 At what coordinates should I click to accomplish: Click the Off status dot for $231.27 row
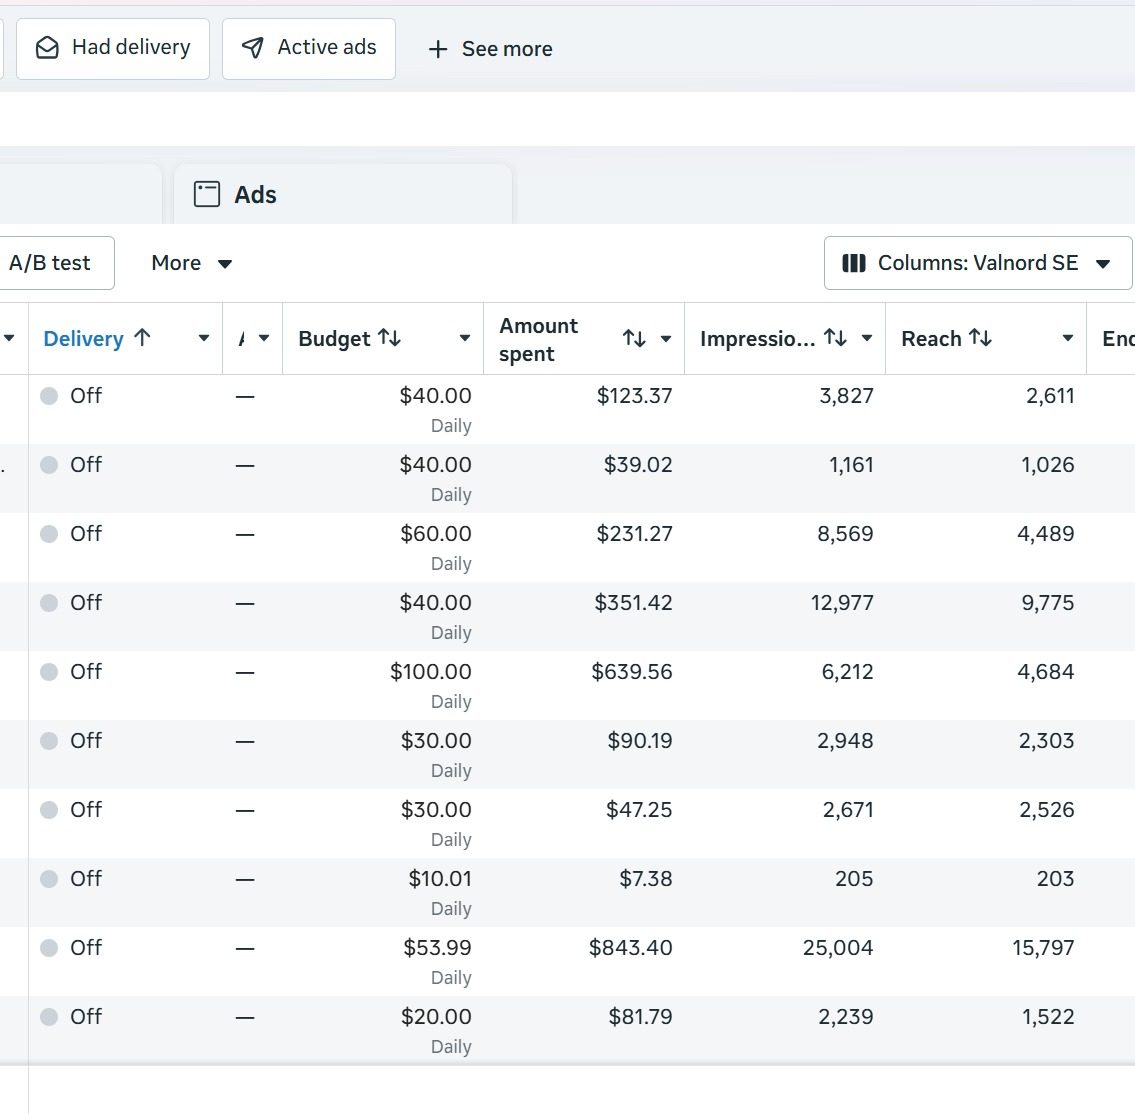(x=48, y=534)
